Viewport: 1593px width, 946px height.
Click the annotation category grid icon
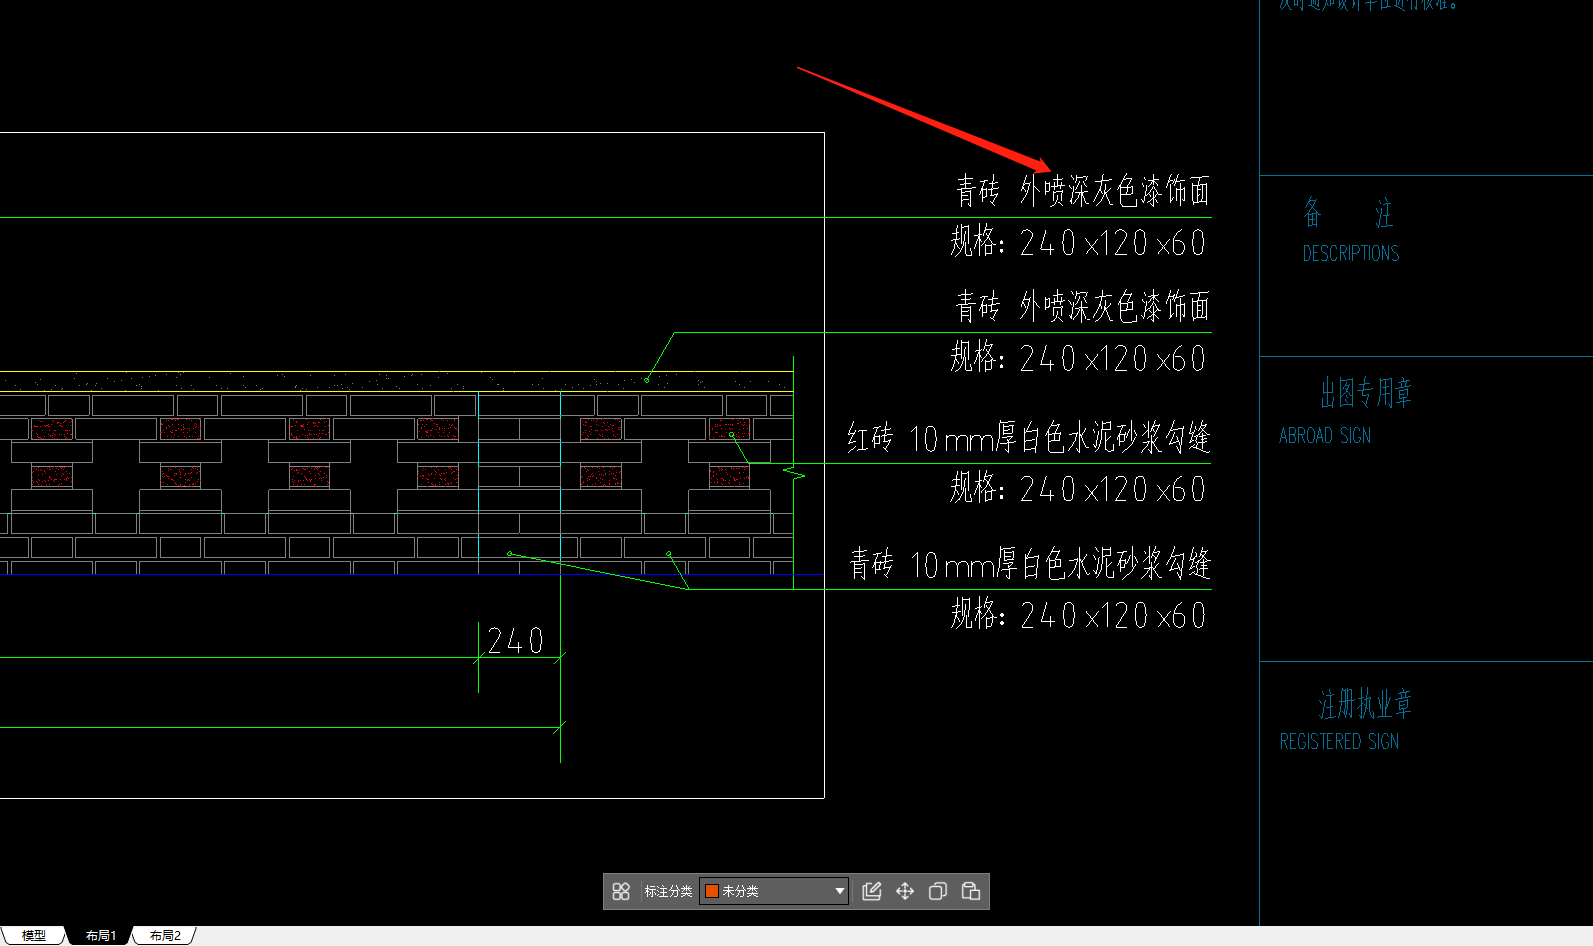[x=621, y=891]
